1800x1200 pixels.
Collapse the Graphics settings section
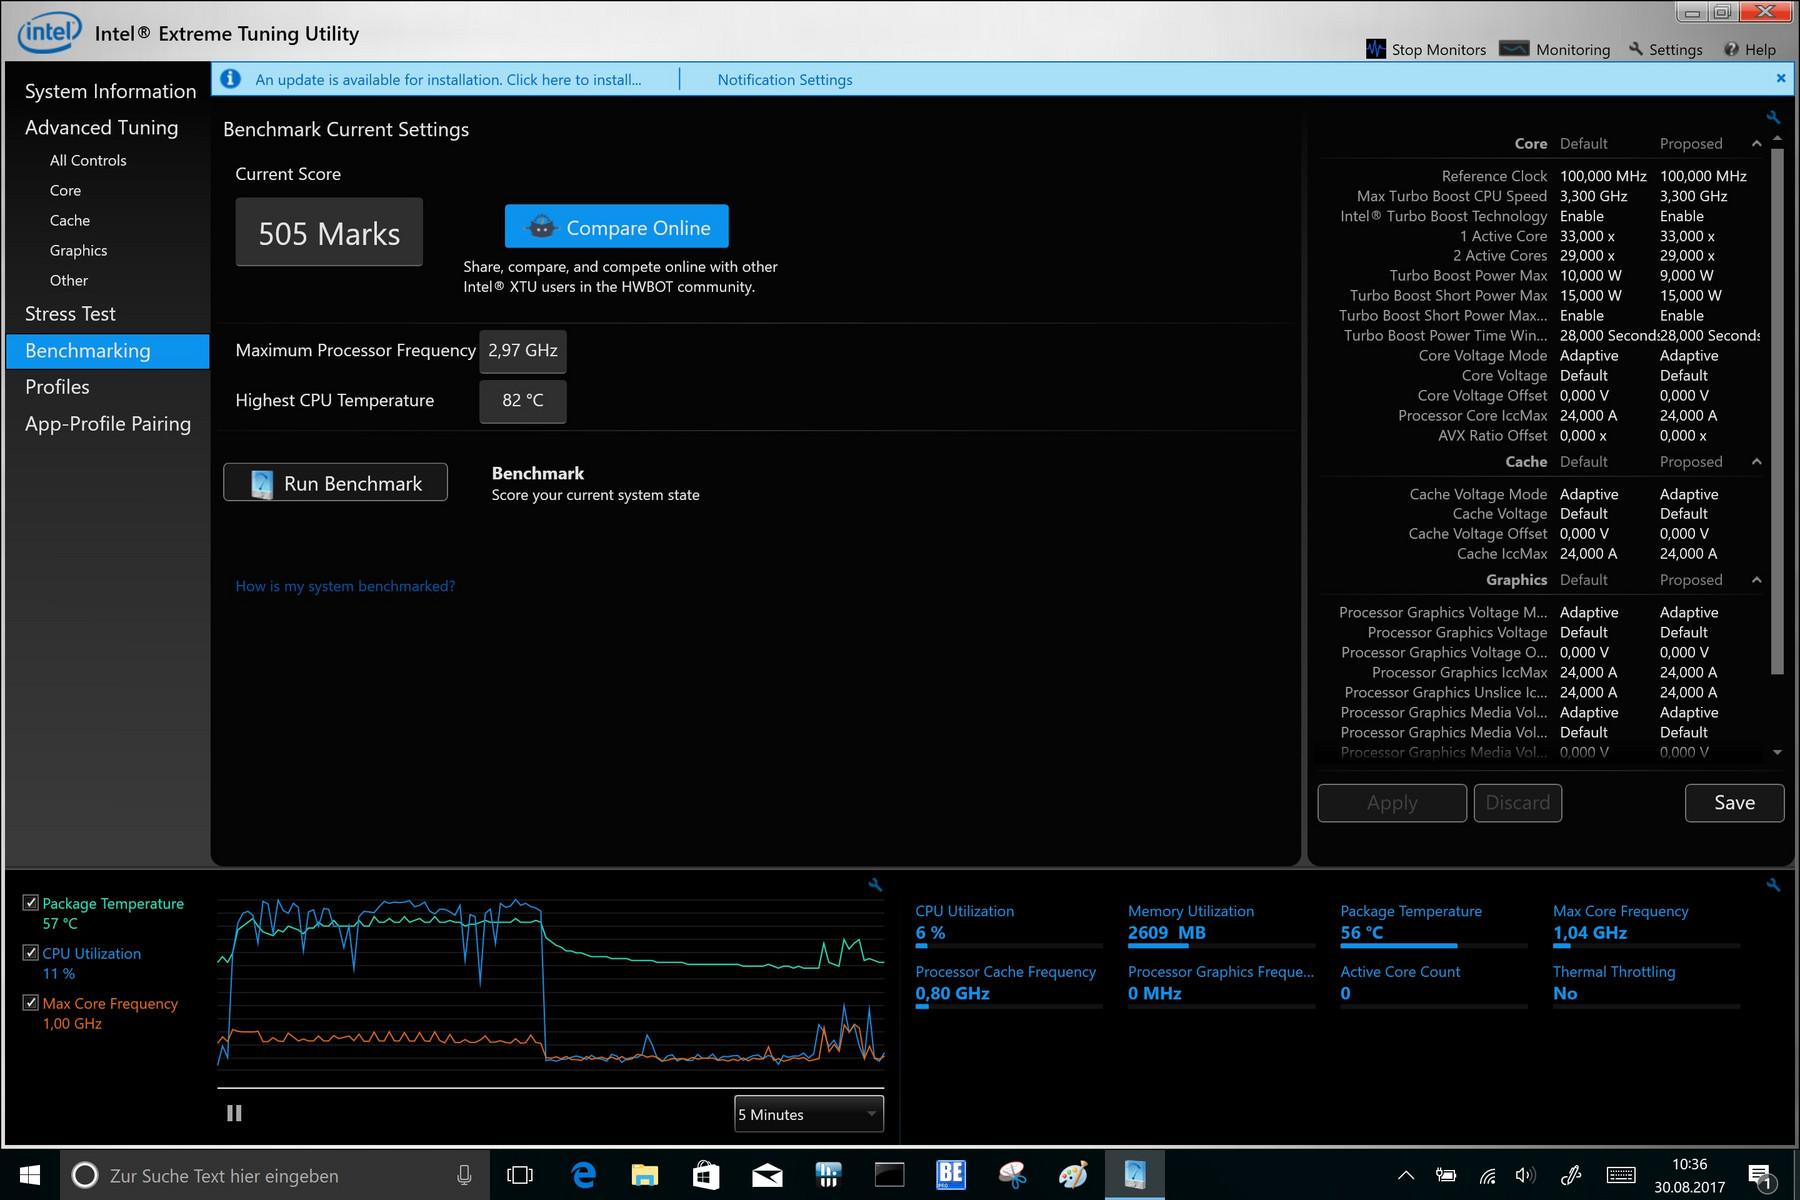click(1757, 579)
